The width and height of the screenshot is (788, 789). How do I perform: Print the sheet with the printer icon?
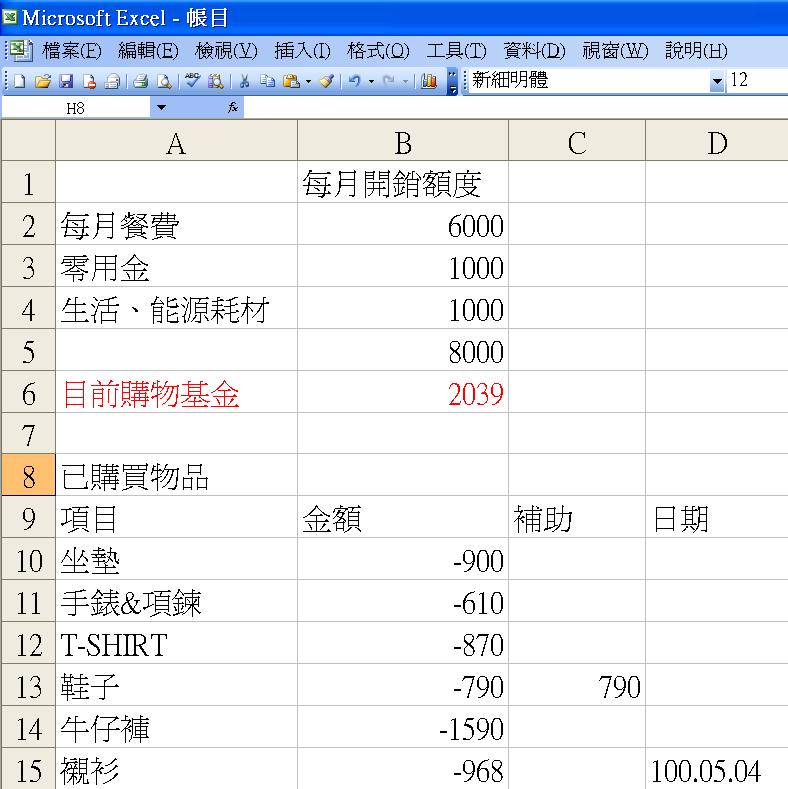(141, 81)
